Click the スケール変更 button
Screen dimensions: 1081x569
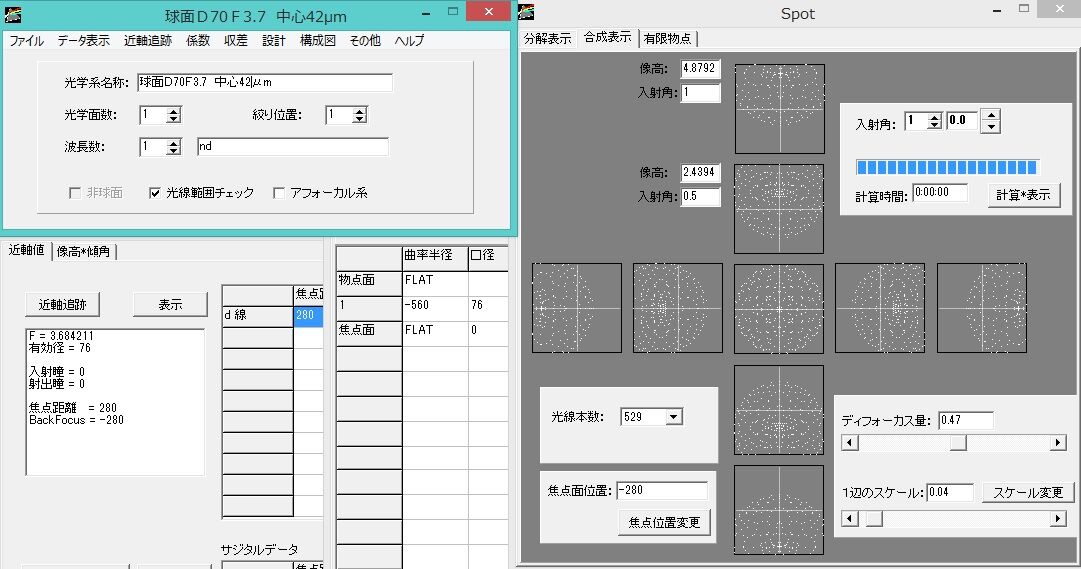pyautogui.click(x=1028, y=492)
